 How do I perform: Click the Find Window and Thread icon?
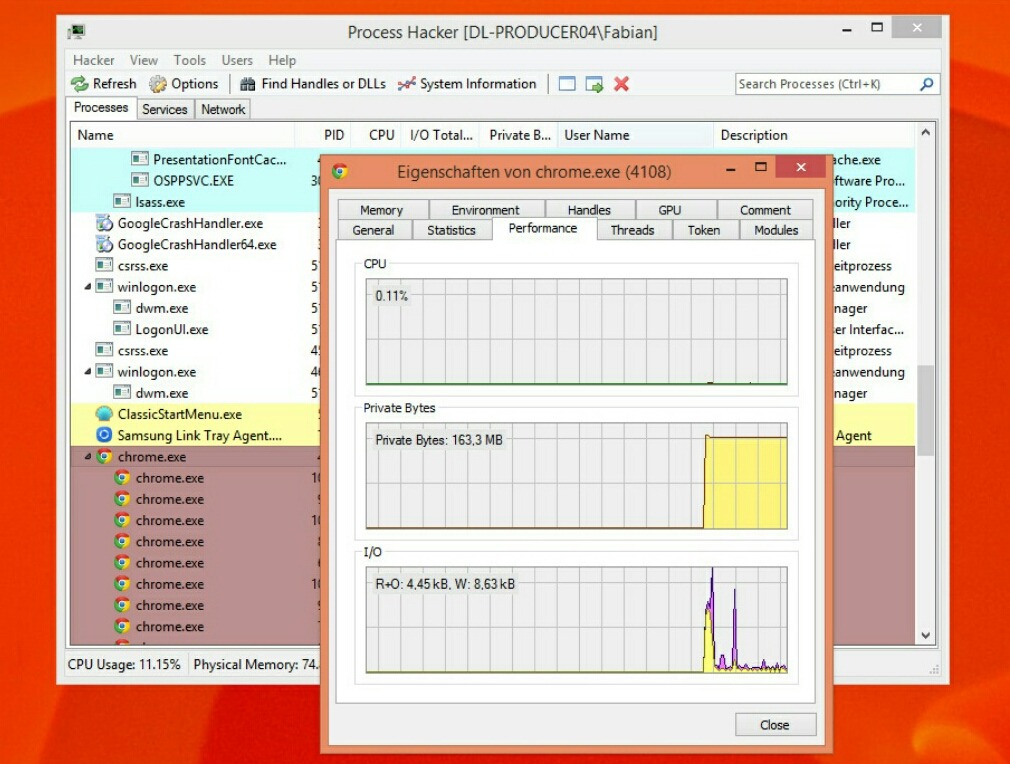594,85
